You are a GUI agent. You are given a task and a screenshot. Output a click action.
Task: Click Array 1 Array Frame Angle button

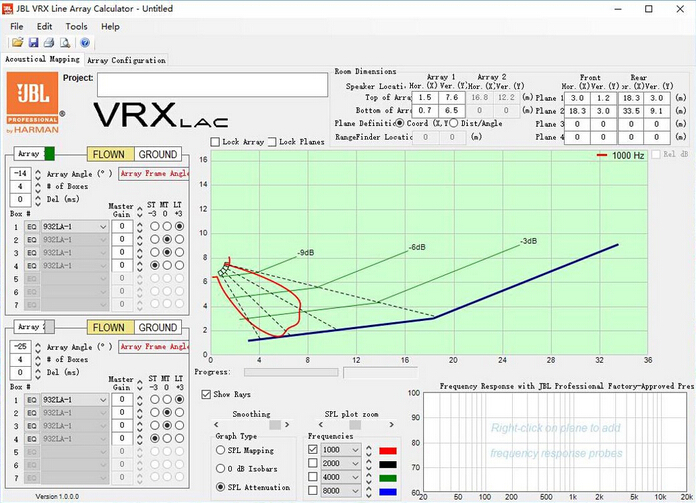point(154,174)
